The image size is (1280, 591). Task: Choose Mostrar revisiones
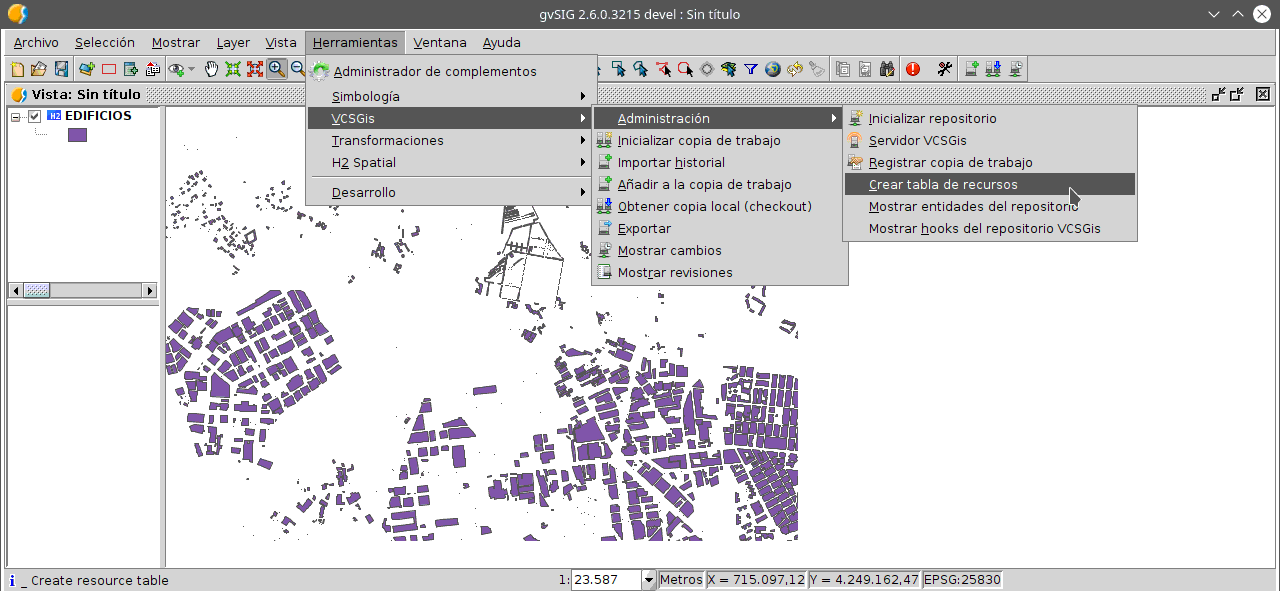tap(720, 272)
